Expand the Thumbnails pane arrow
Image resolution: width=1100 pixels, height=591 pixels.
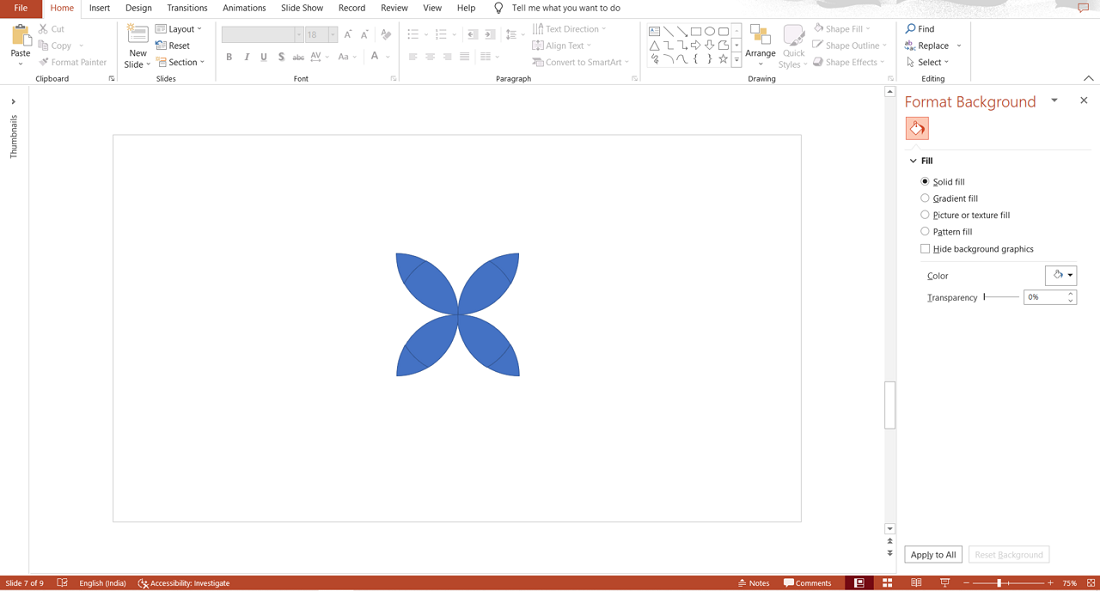click(14, 101)
